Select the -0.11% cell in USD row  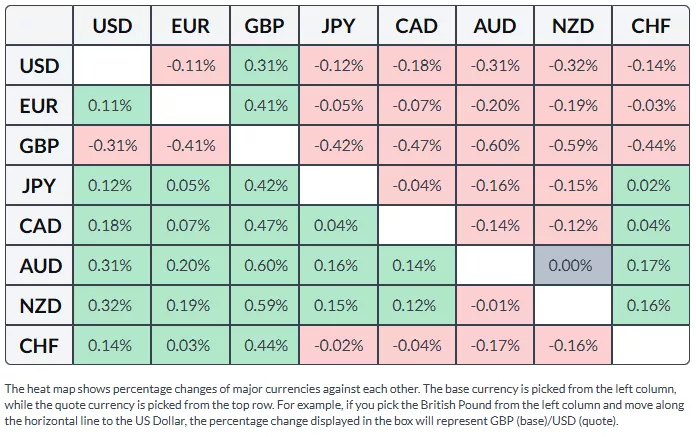(x=189, y=66)
